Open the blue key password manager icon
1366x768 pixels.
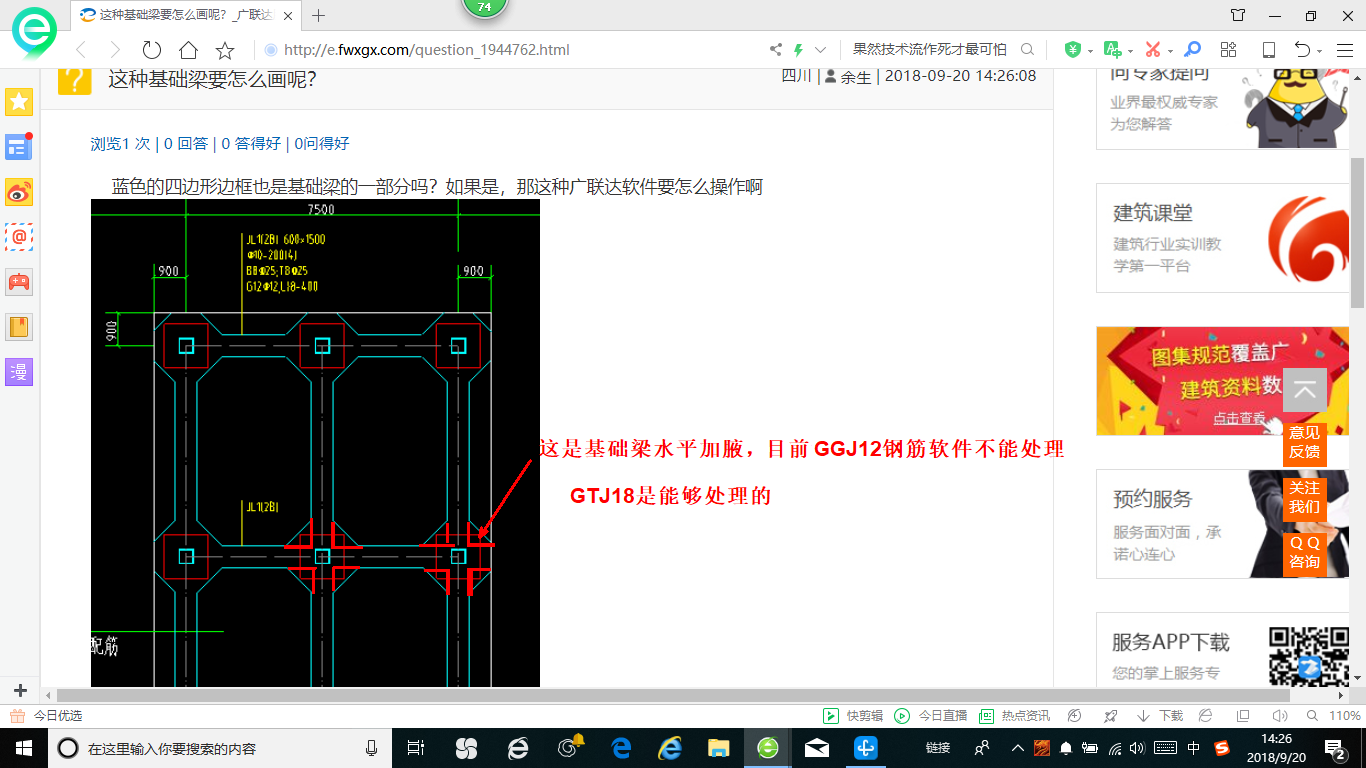1192,49
